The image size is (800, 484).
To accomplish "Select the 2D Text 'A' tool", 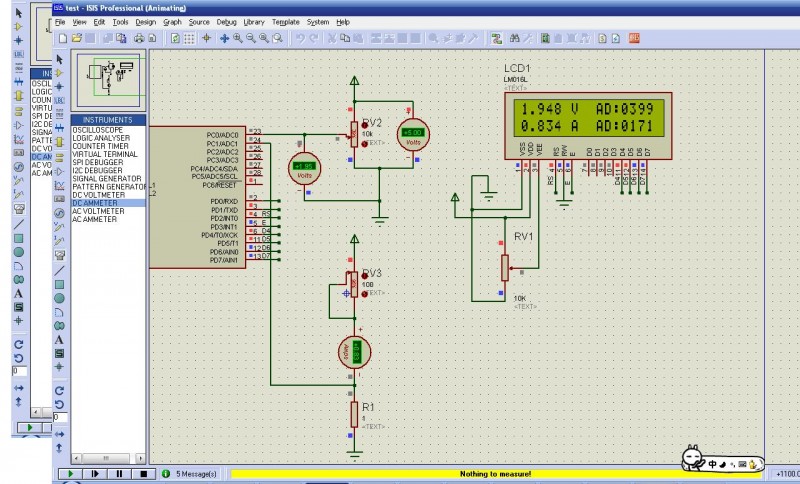I will [x=60, y=340].
